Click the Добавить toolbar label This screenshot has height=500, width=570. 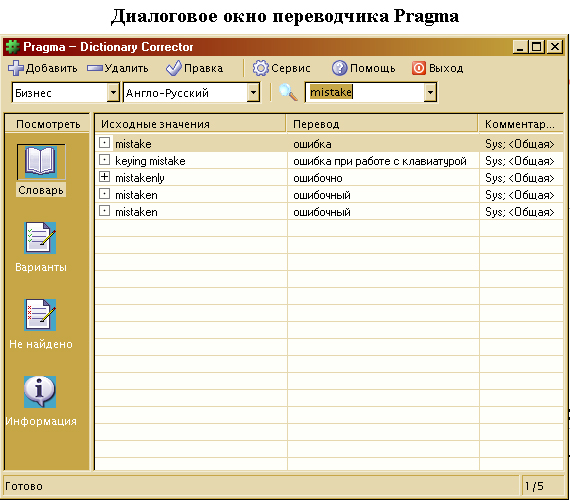pos(52,68)
